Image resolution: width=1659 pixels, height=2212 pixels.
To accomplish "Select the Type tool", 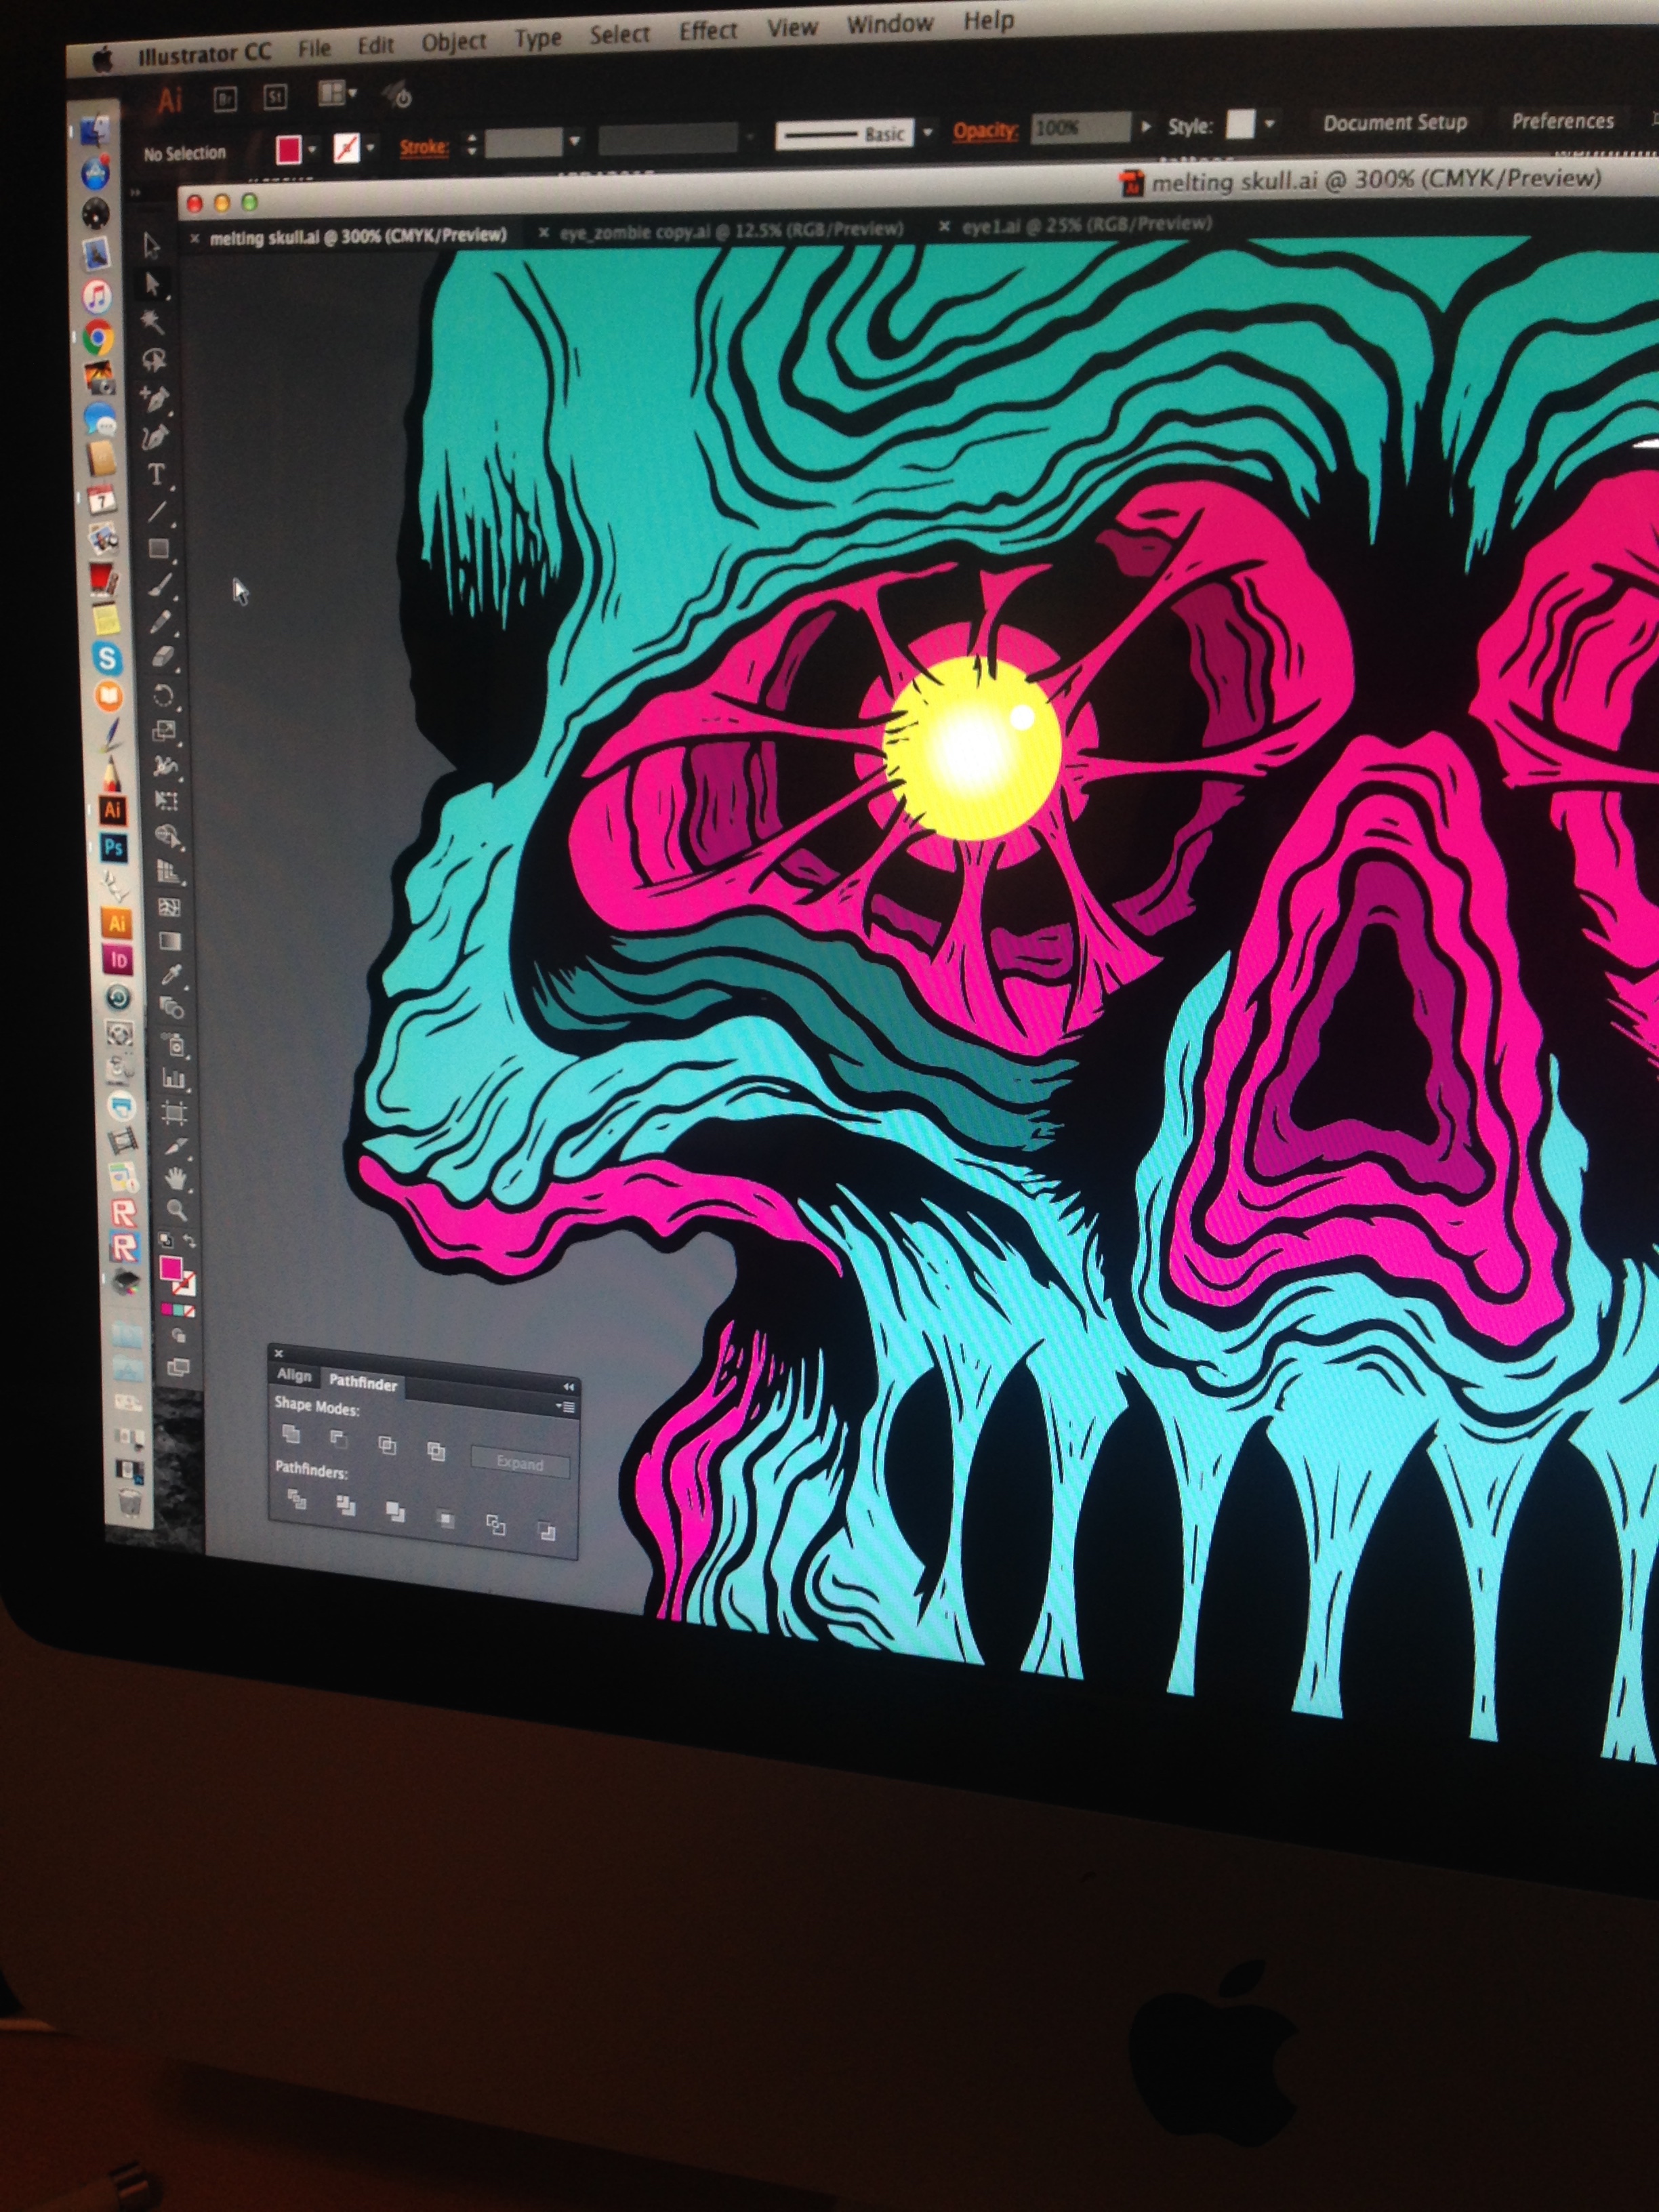I will (x=157, y=474).
